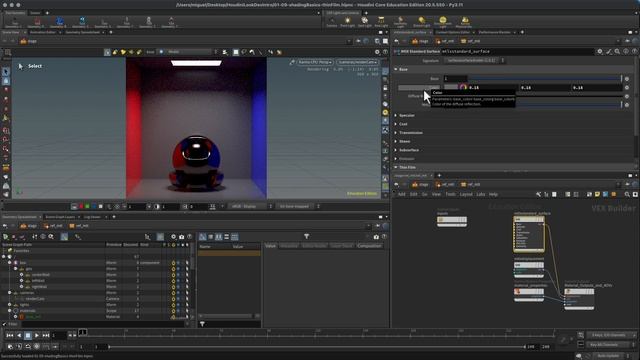Click the Spot Light shelf tool
Screen dimensions: 640x360
[364, 22]
